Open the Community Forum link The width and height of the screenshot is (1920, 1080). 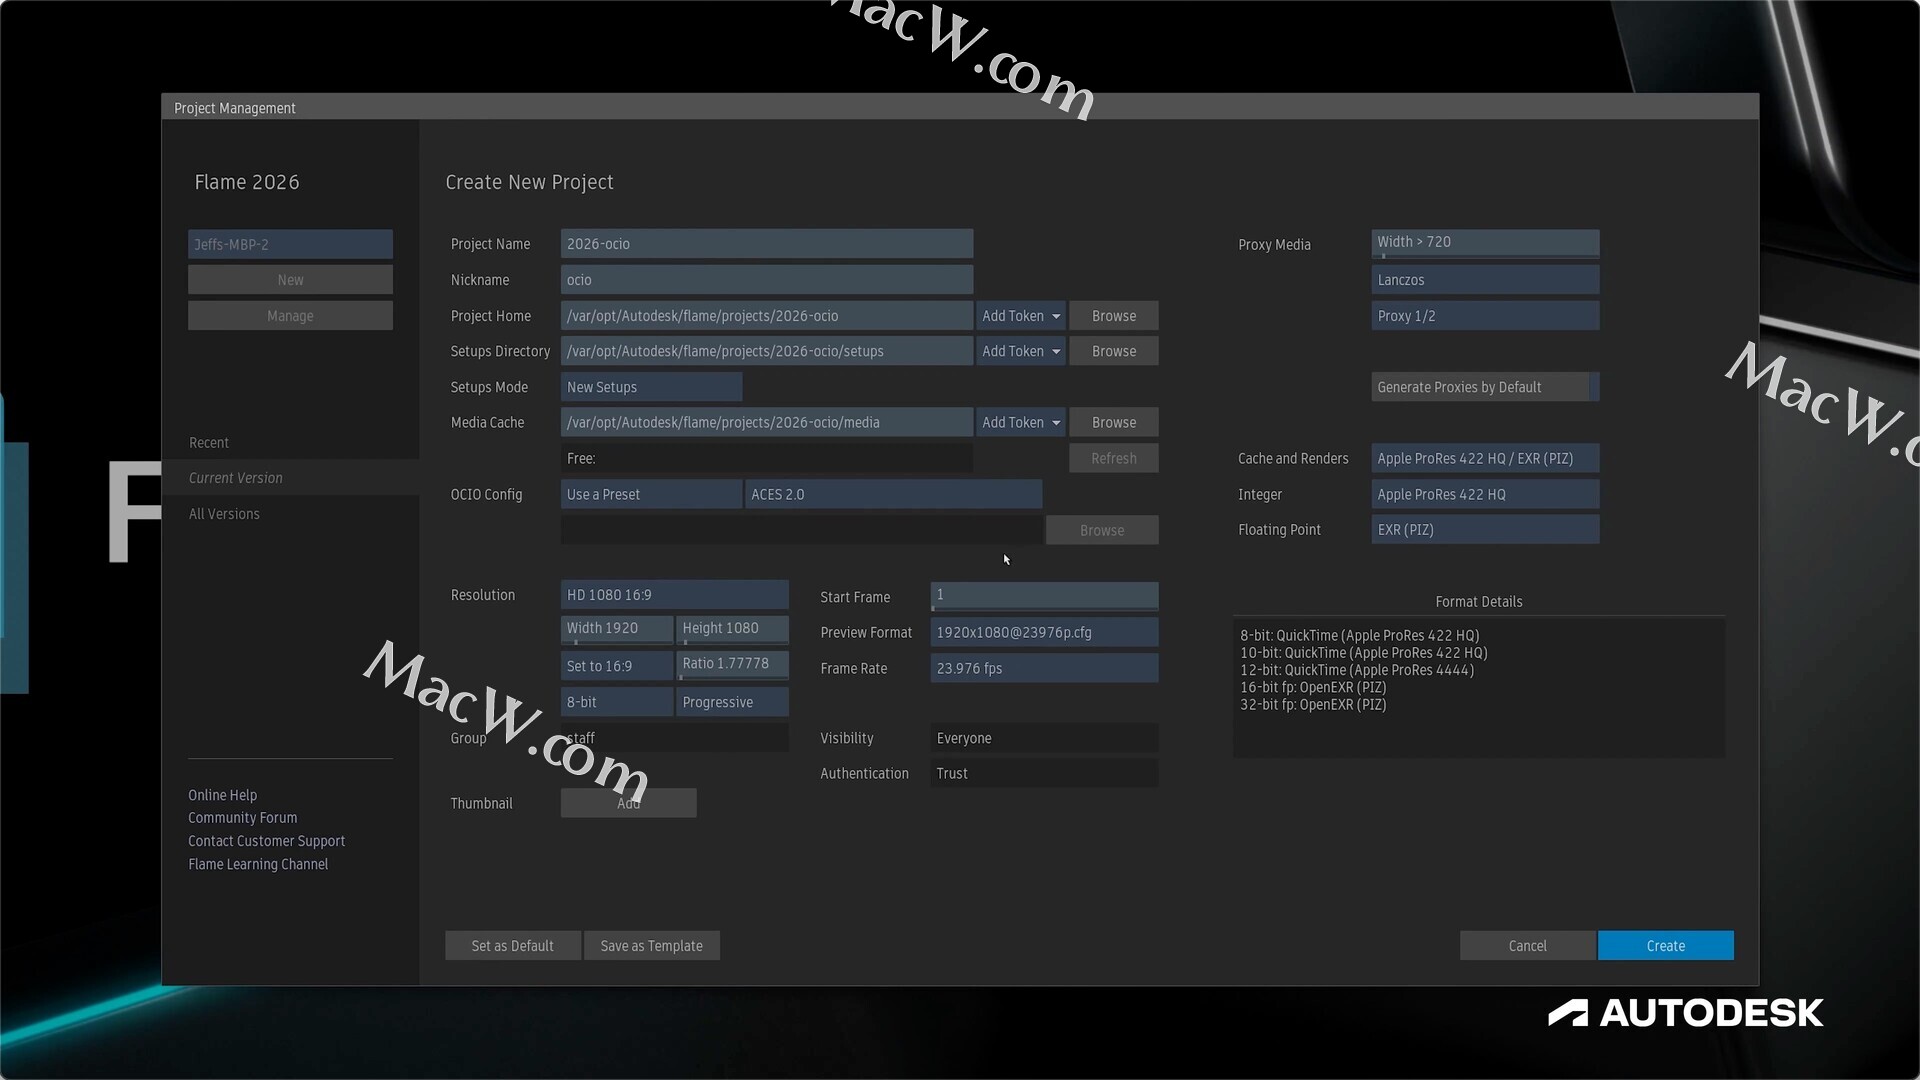(x=242, y=818)
